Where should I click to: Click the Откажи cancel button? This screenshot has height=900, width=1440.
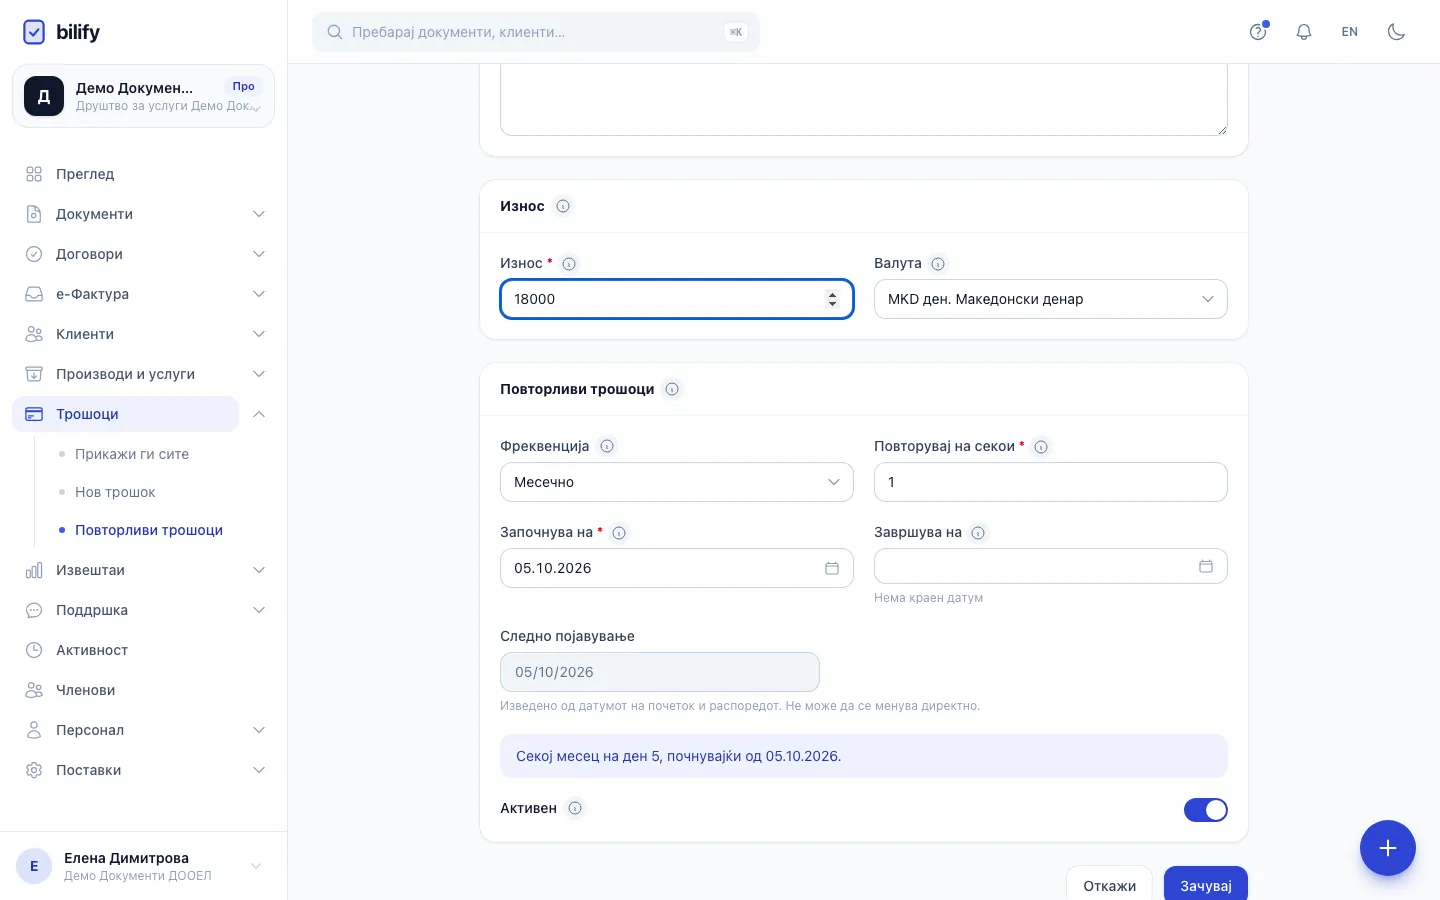(1109, 885)
